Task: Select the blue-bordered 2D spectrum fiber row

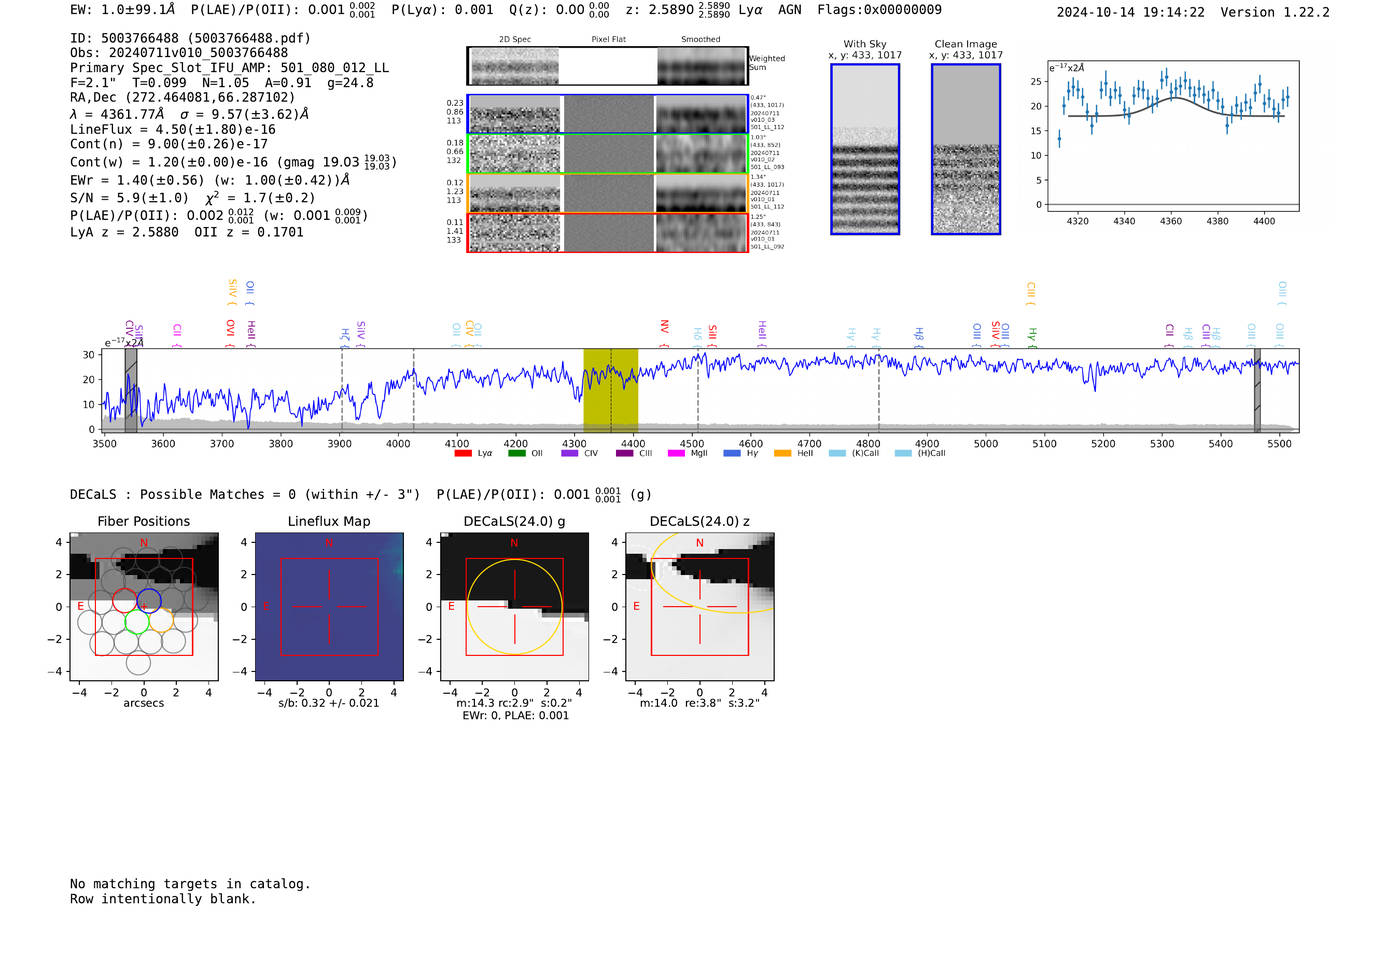Action: click(x=608, y=114)
